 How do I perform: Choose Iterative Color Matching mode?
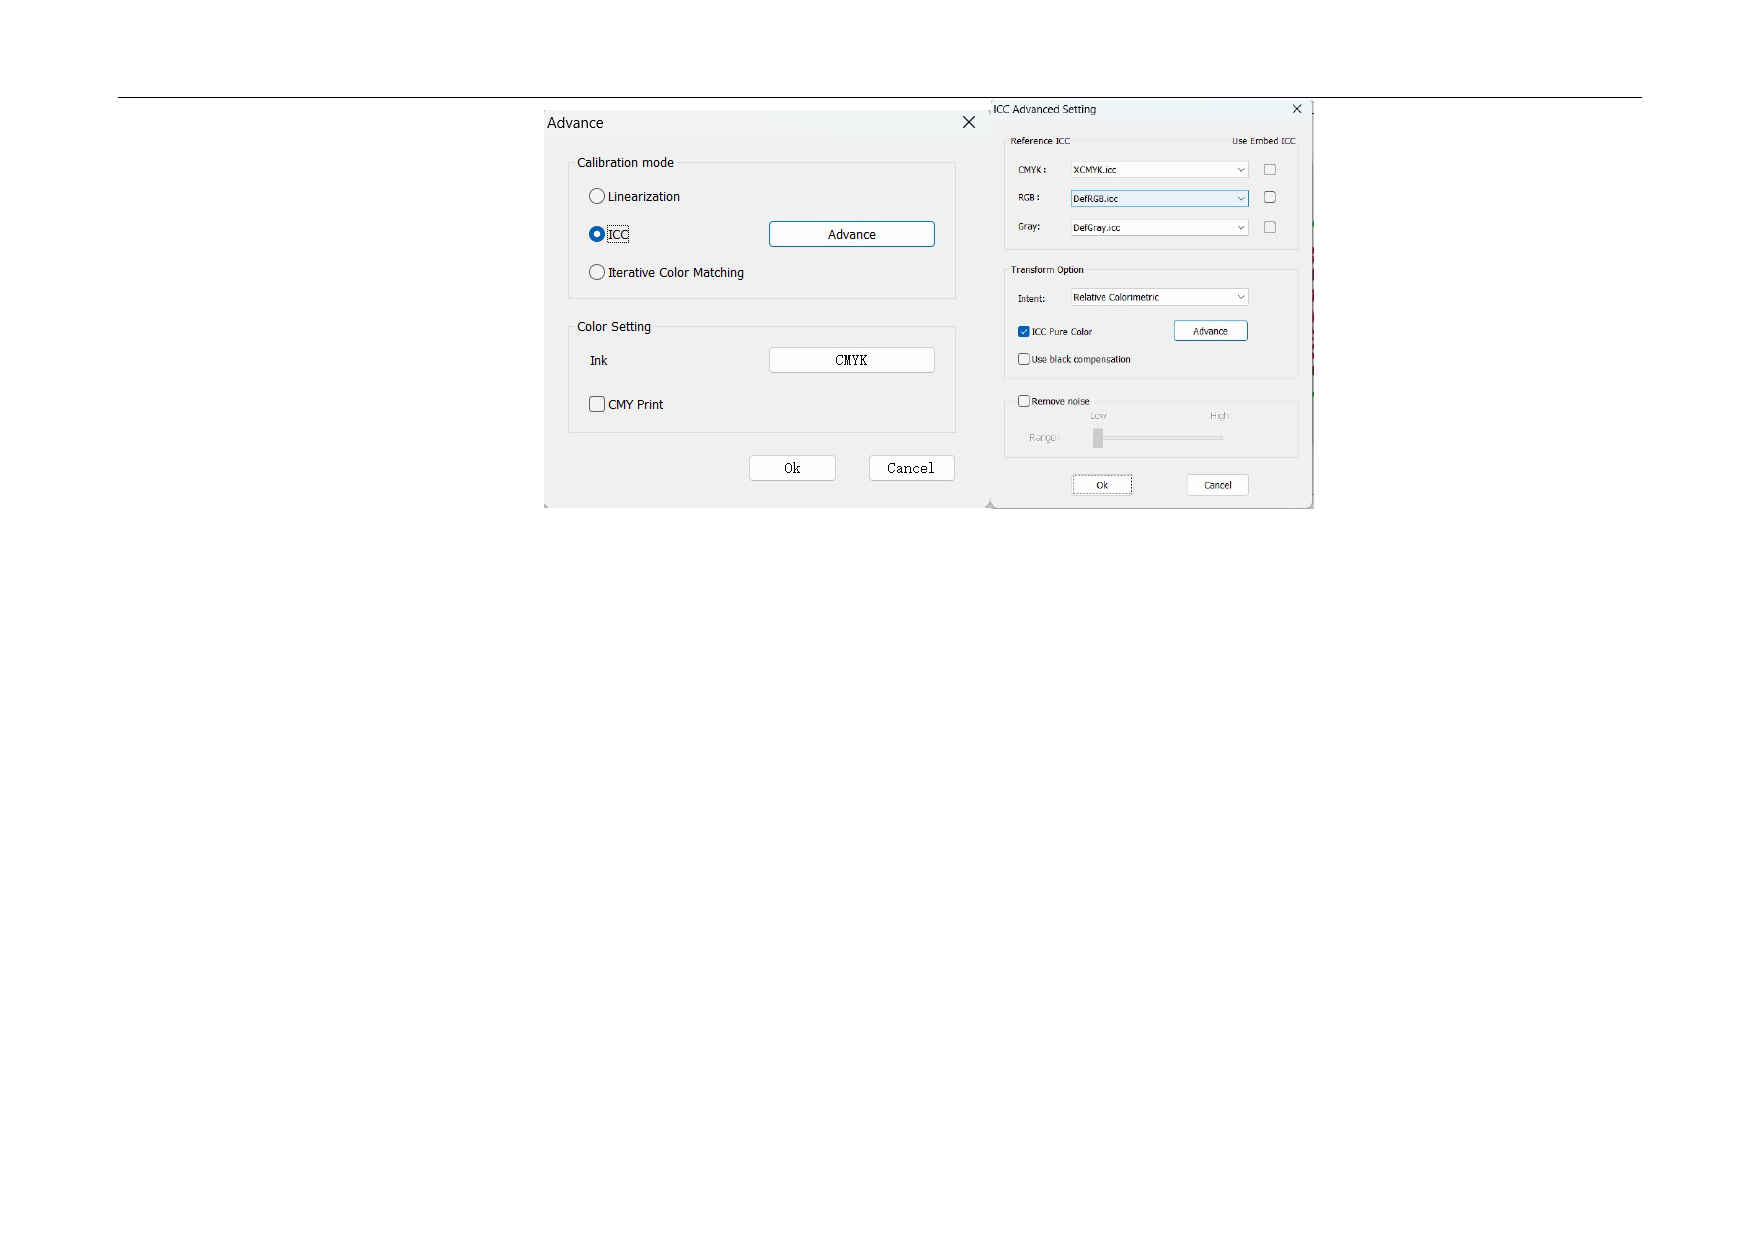point(597,272)
